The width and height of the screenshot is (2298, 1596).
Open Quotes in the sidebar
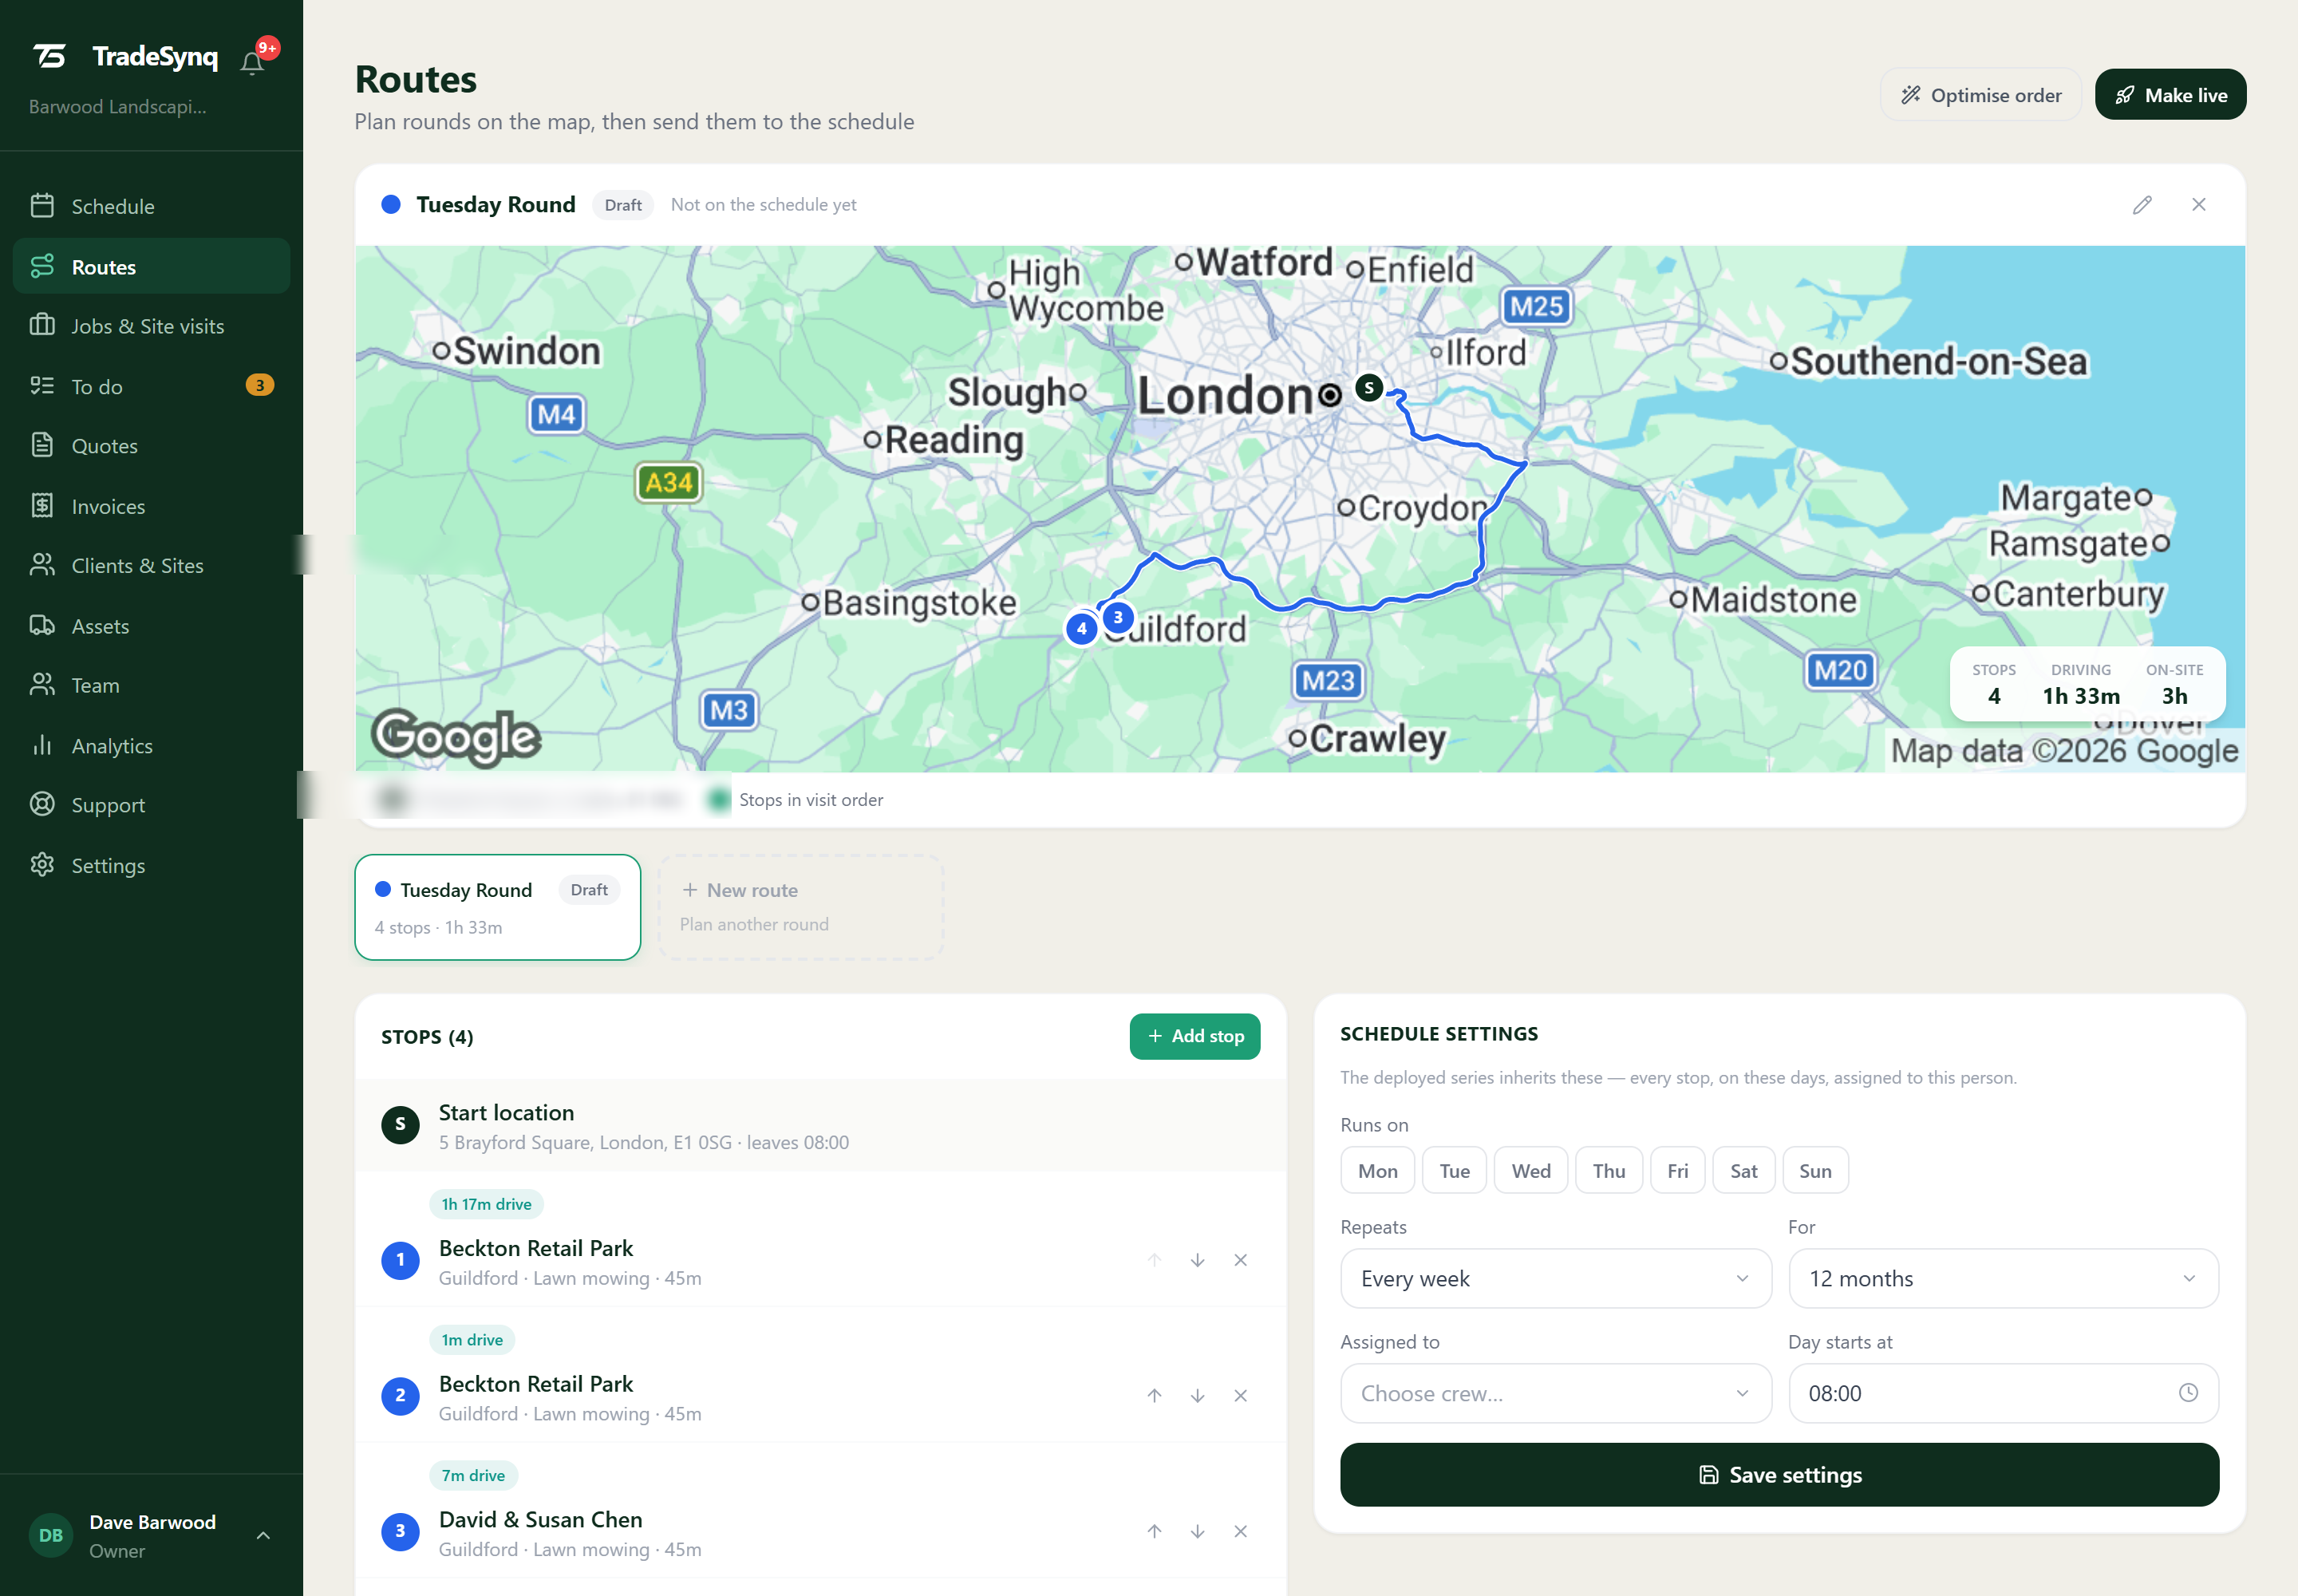(x=151, y=446)
